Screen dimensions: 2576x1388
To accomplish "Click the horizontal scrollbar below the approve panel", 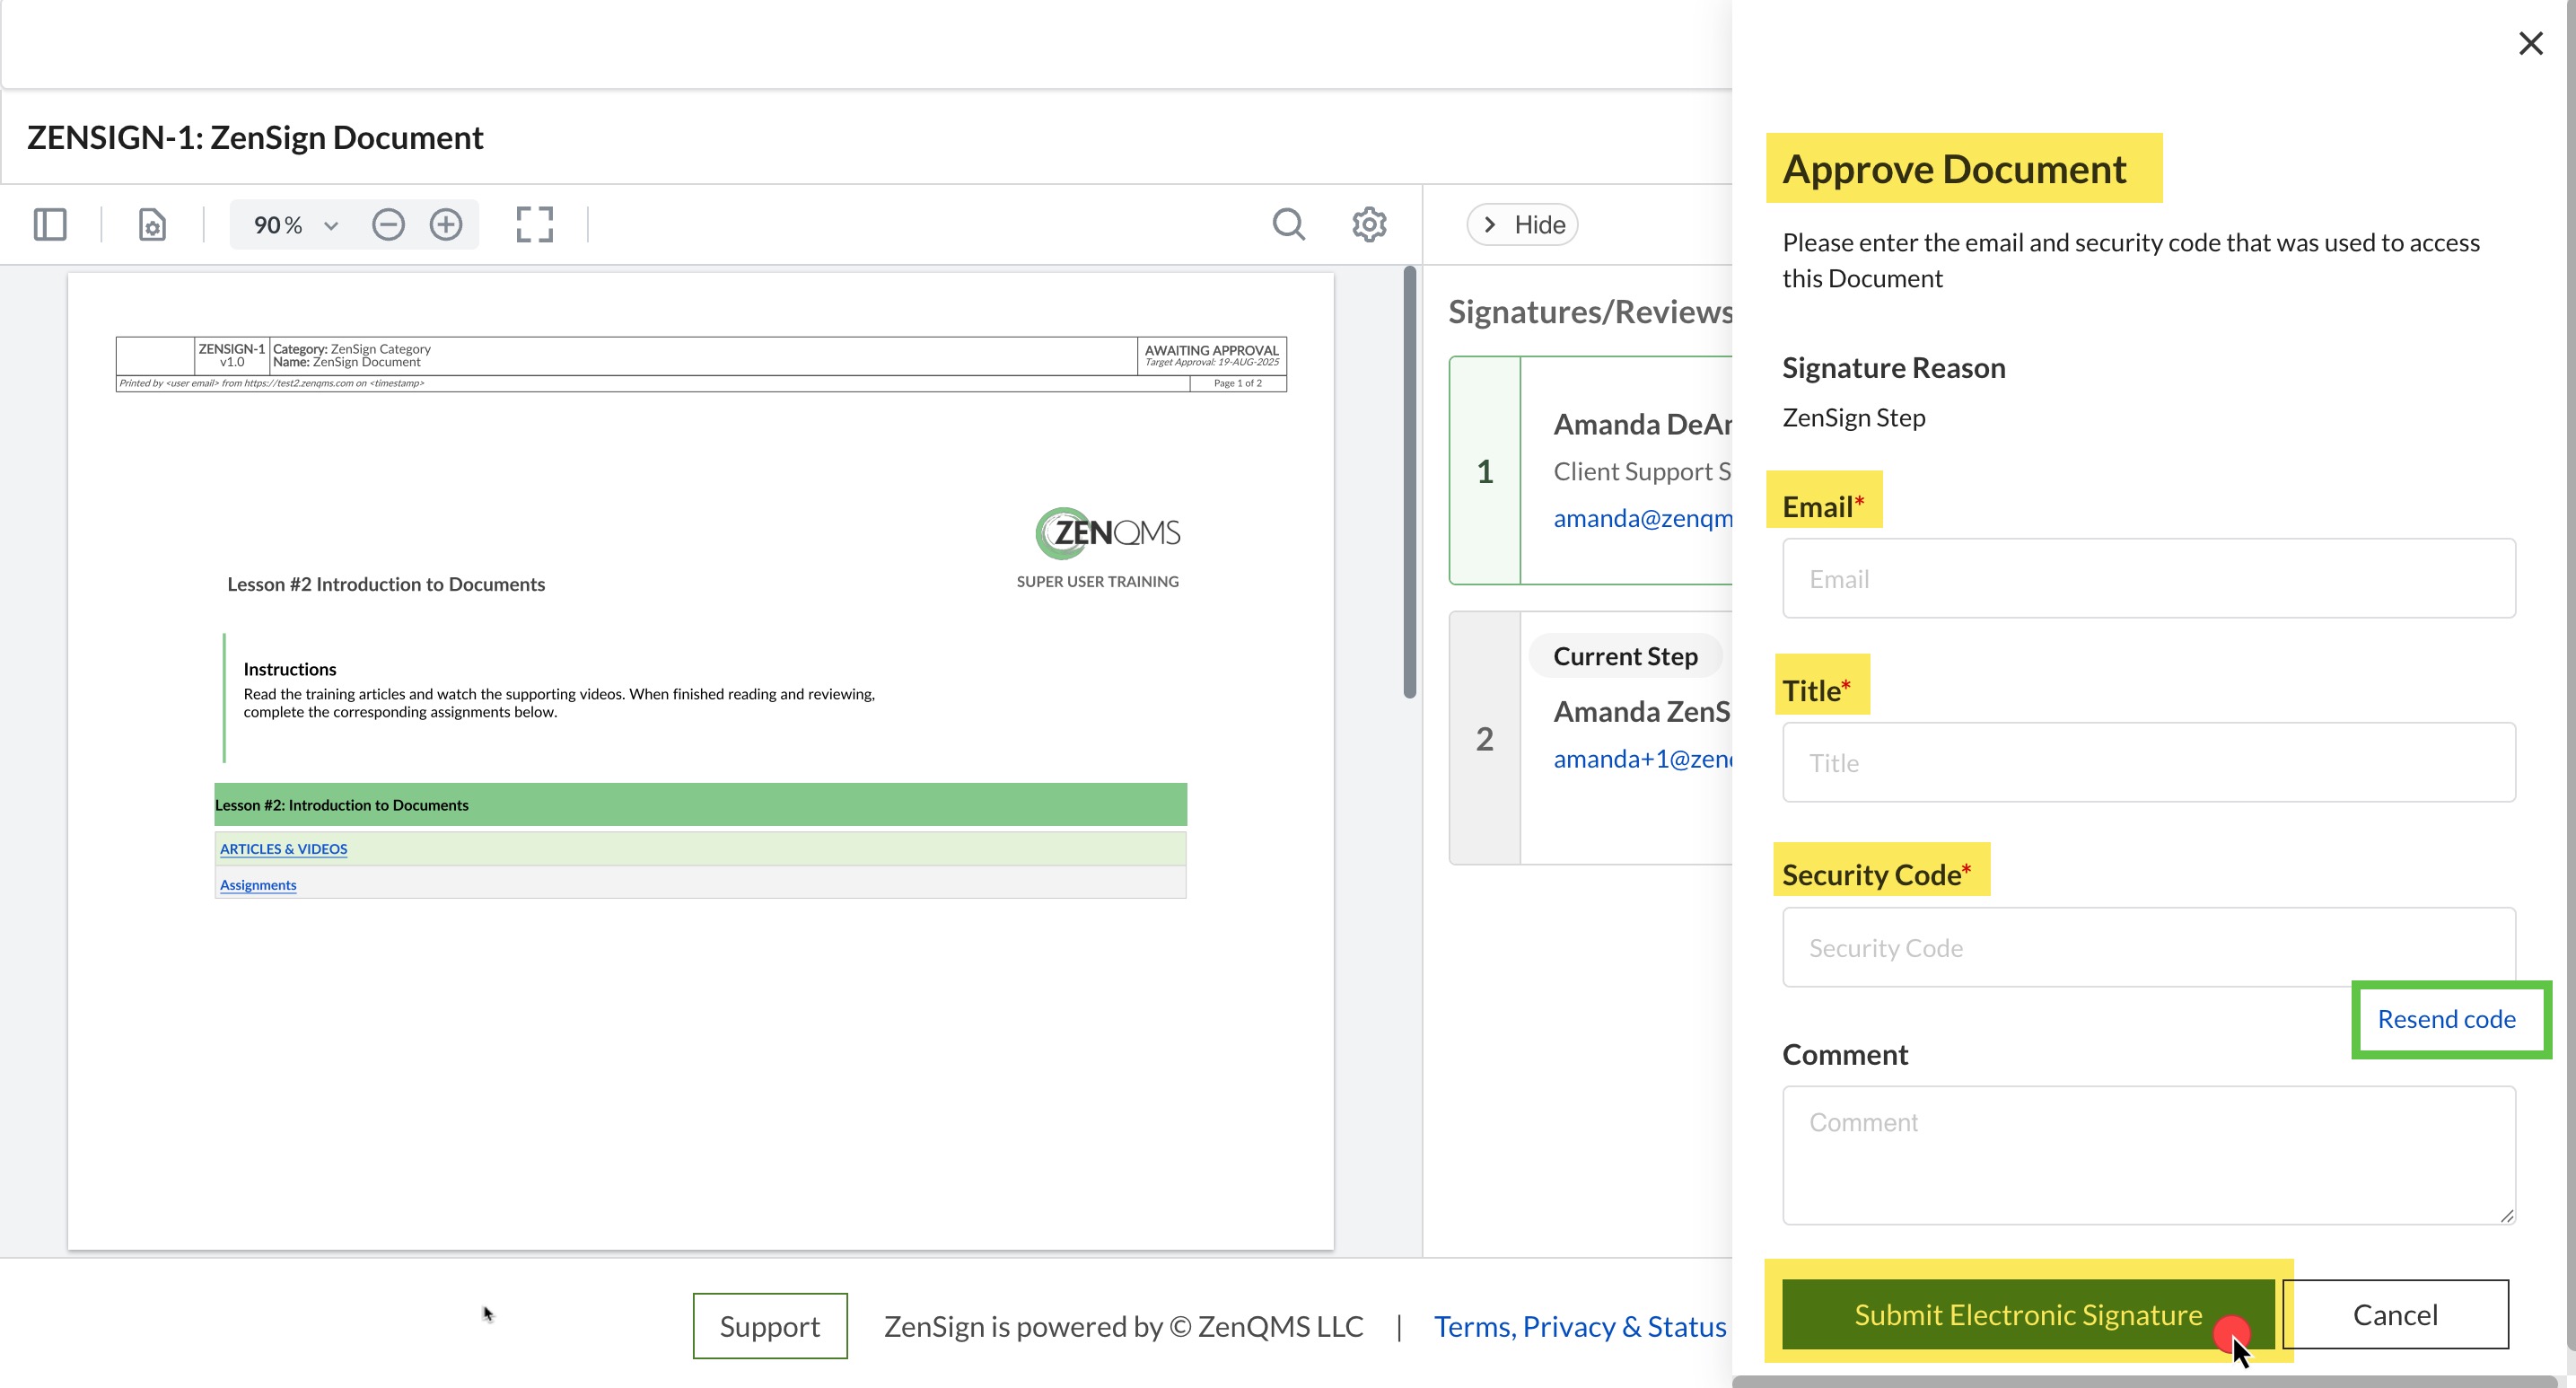I will [x=2144, y=1381].
